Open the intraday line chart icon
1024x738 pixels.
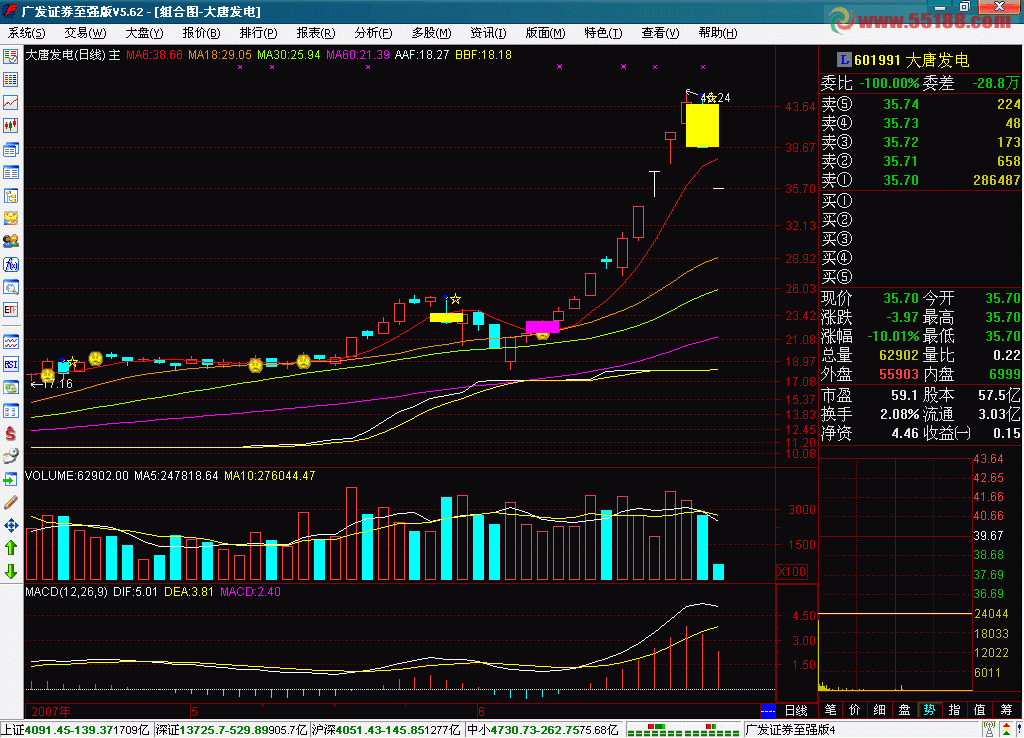click(x=10, y=103)
